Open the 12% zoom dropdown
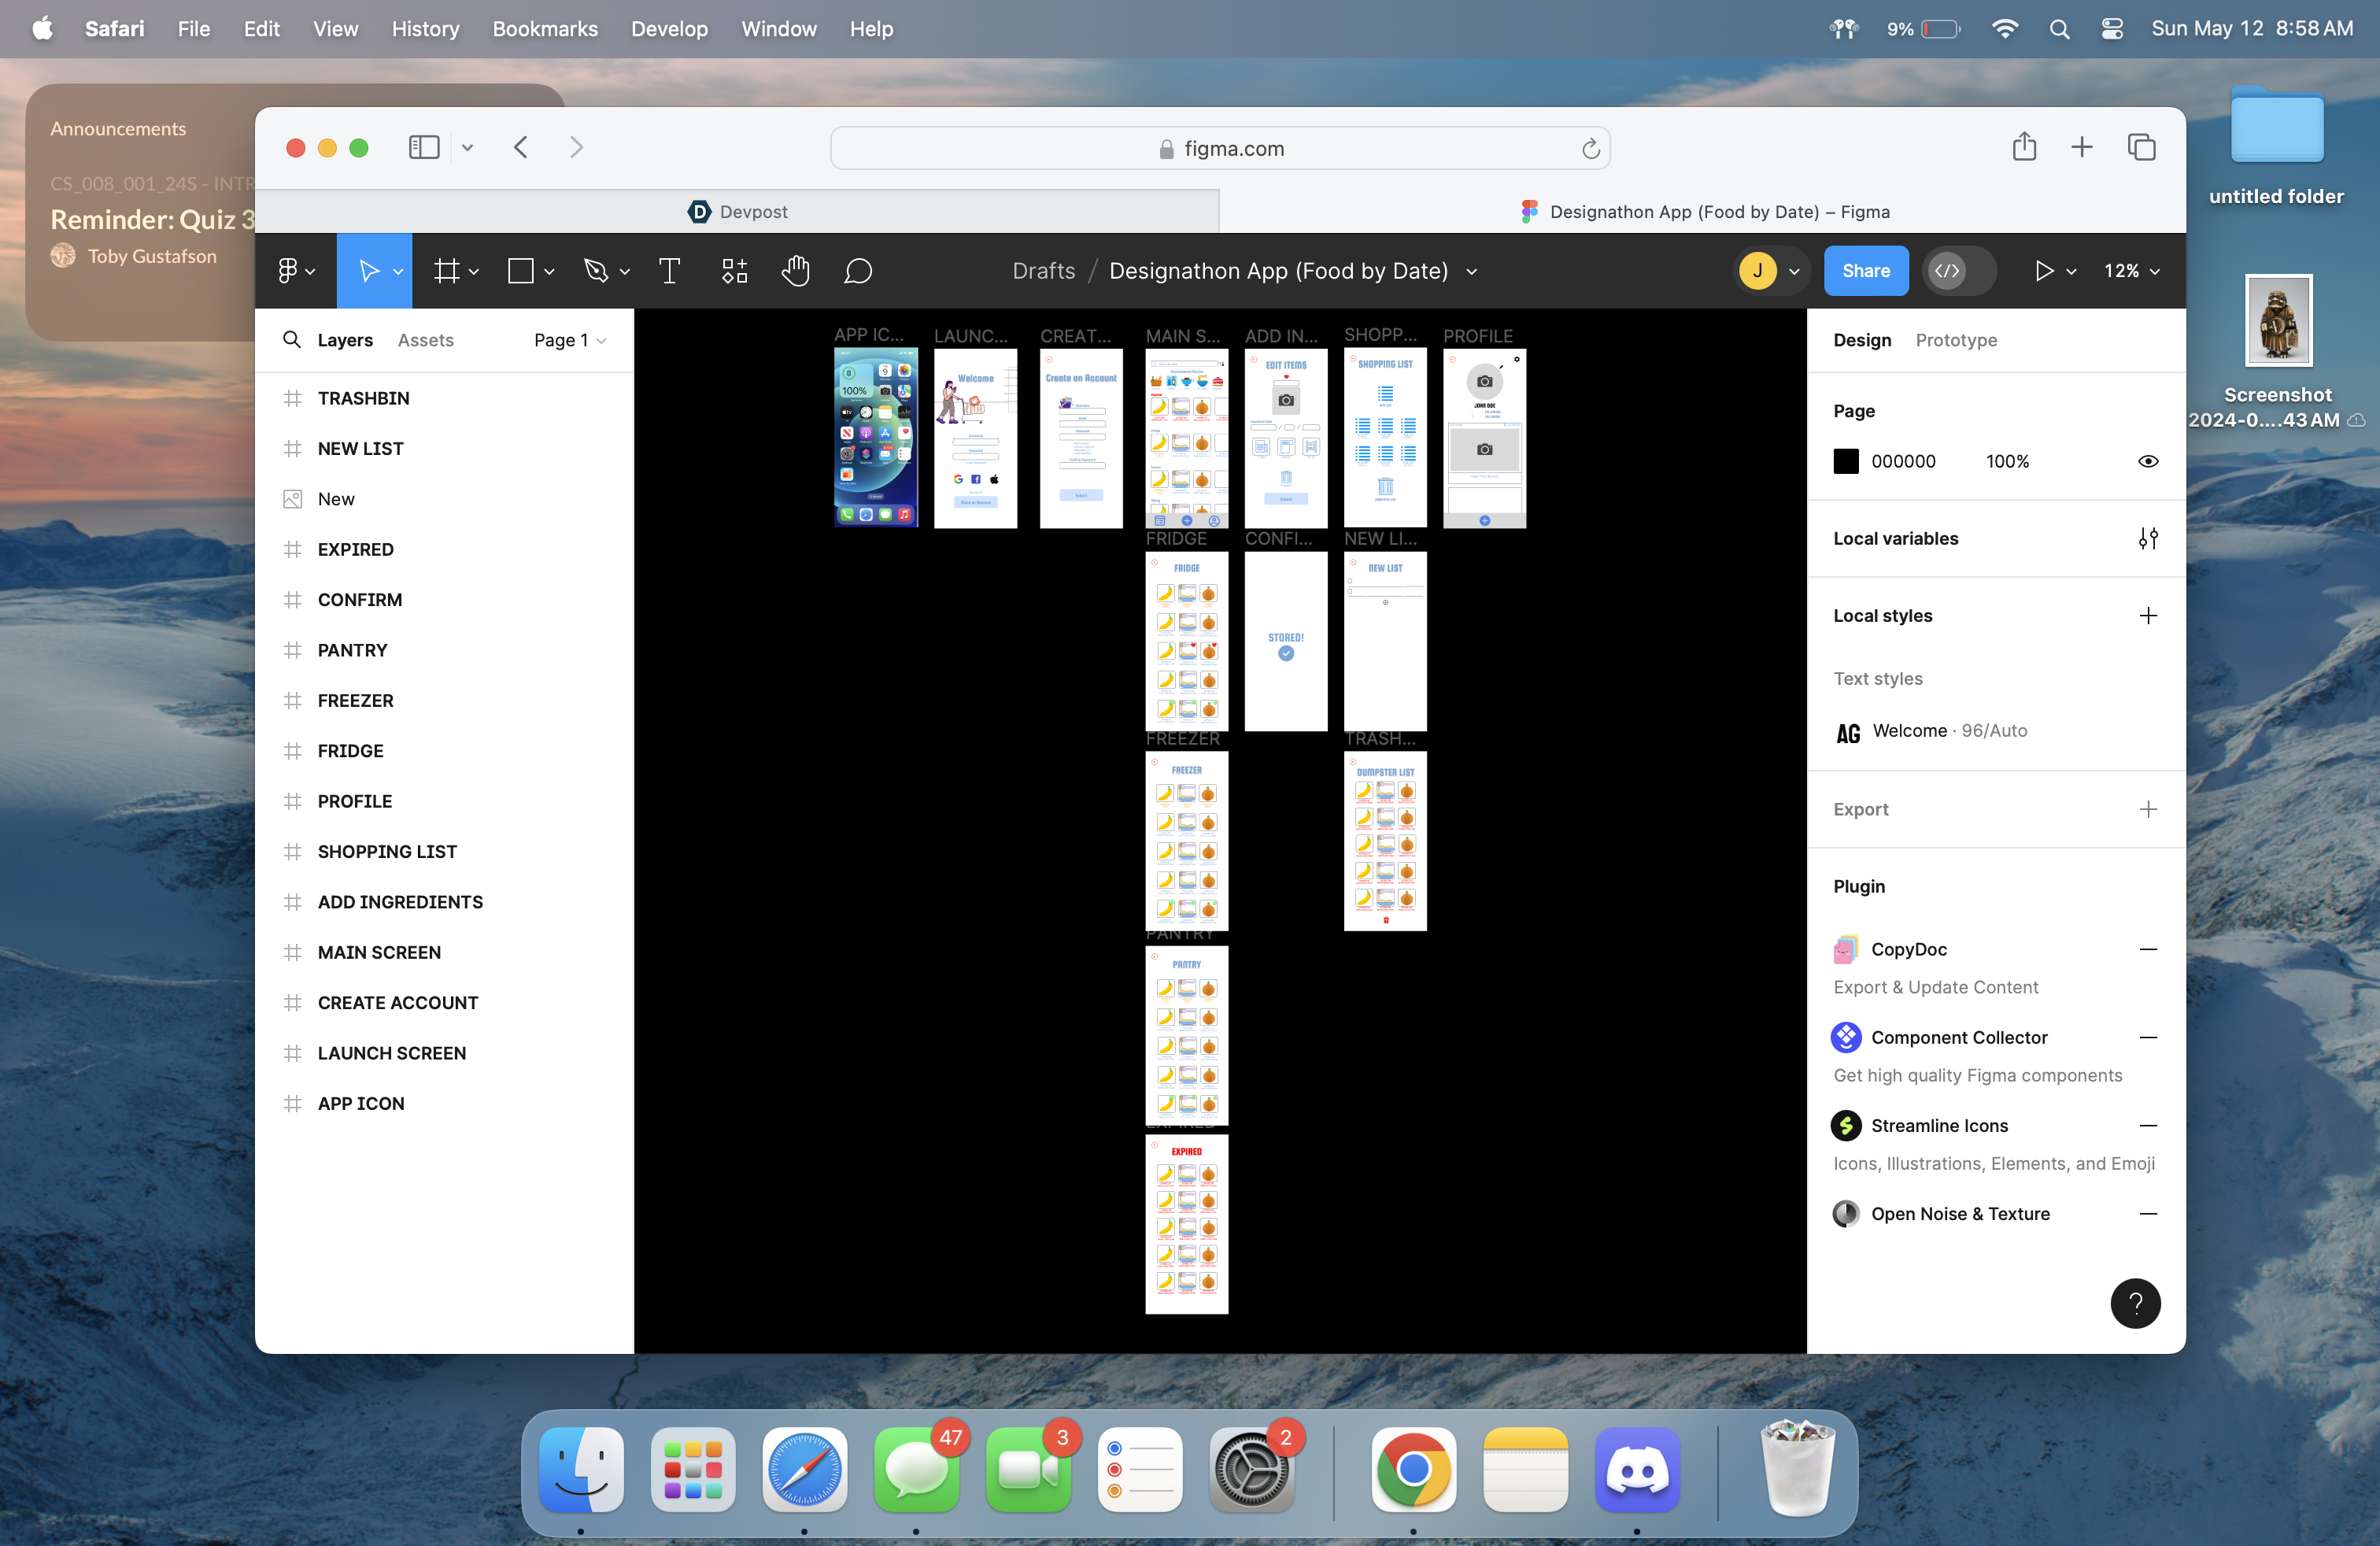The height and width of the screenshot is (1546, 2380). (2131, 271)
